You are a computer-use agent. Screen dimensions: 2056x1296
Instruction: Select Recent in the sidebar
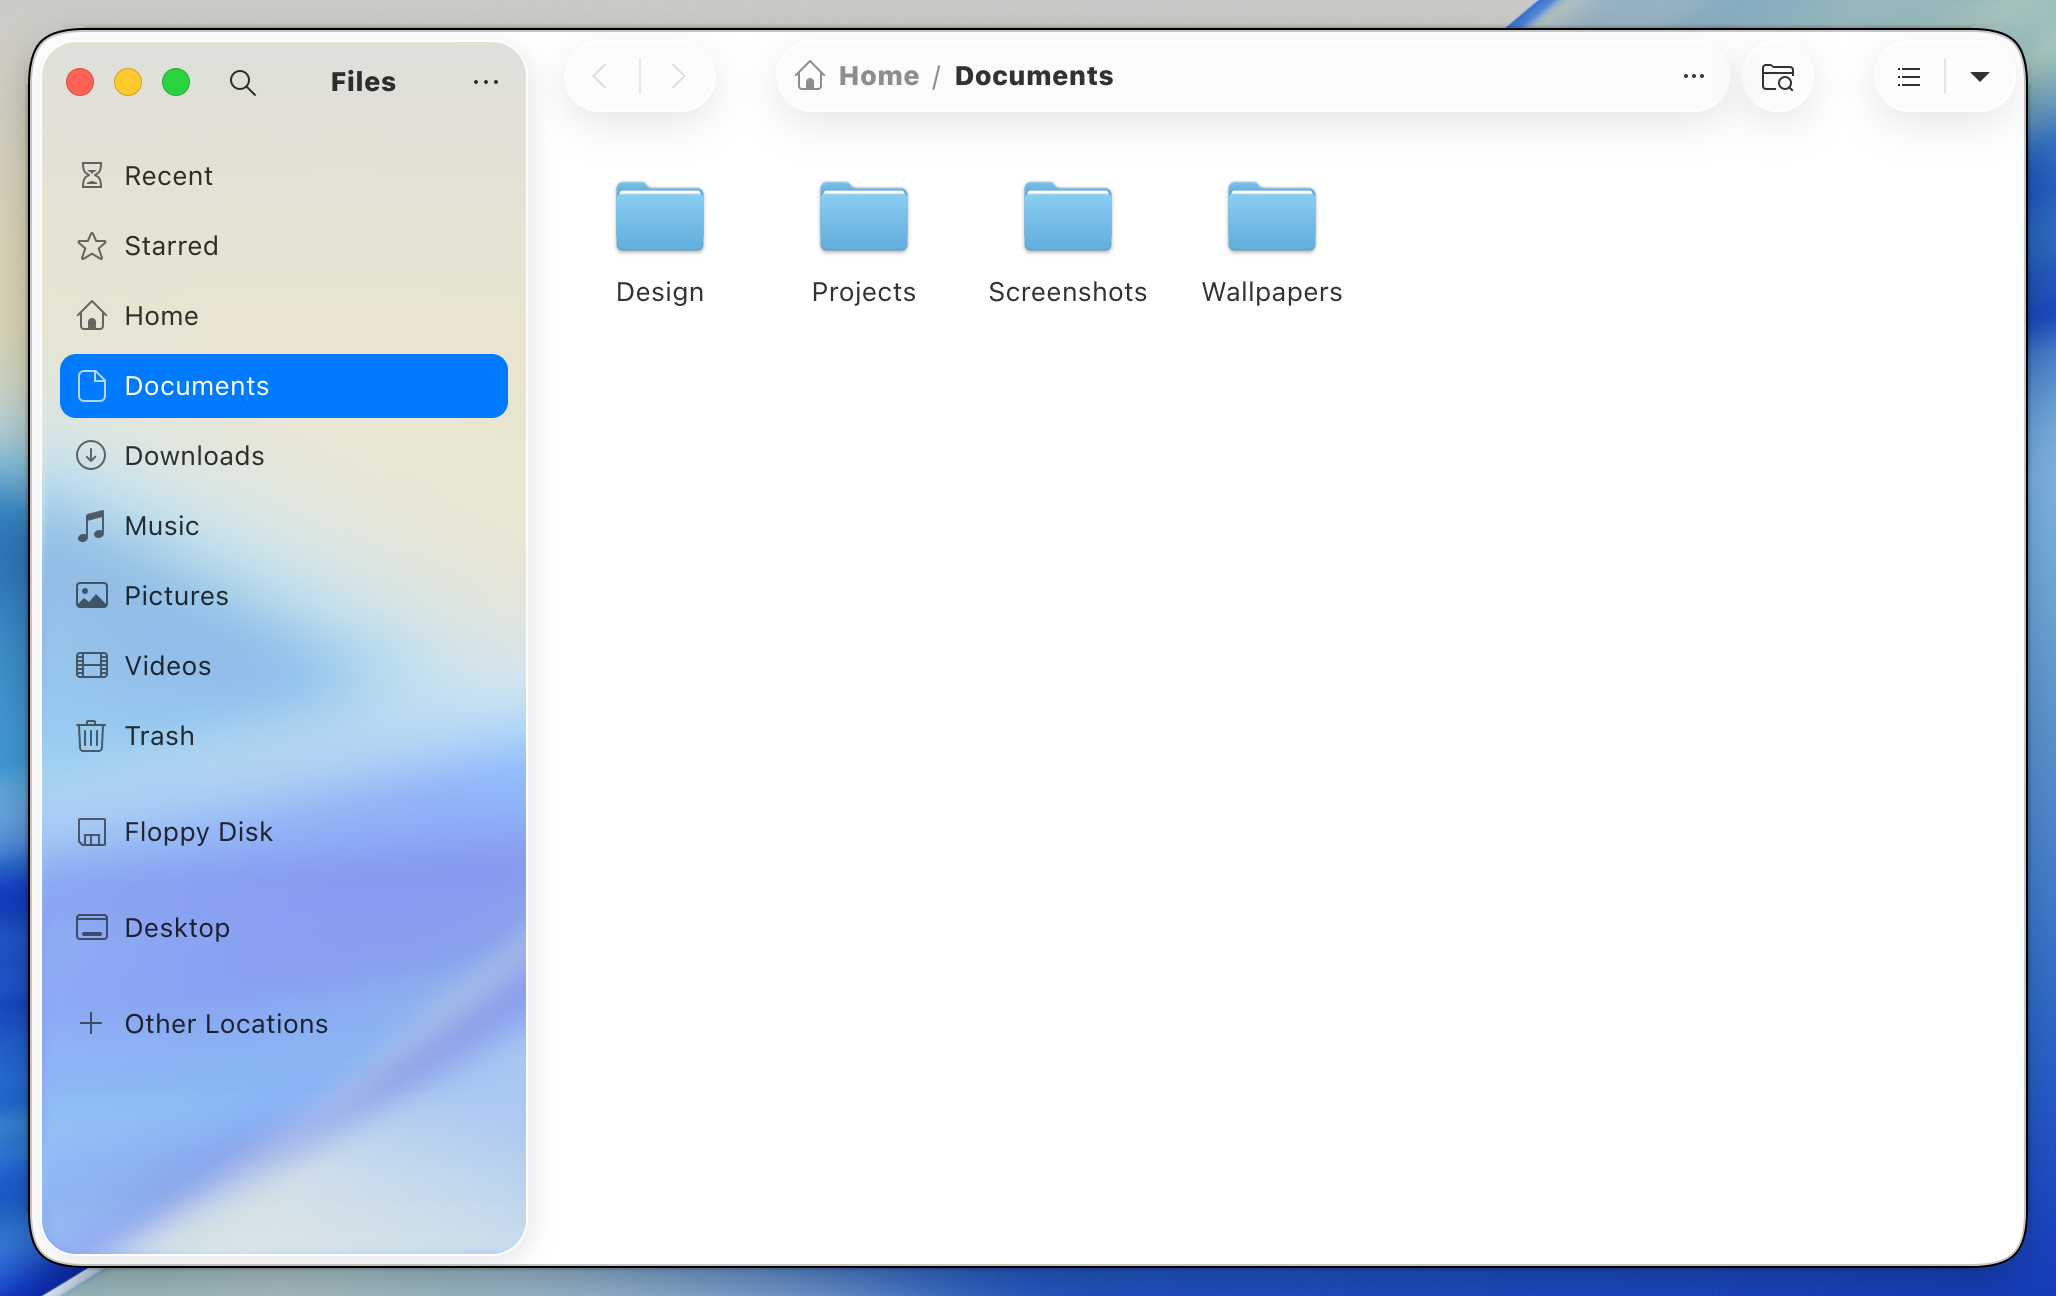[284, 176]
